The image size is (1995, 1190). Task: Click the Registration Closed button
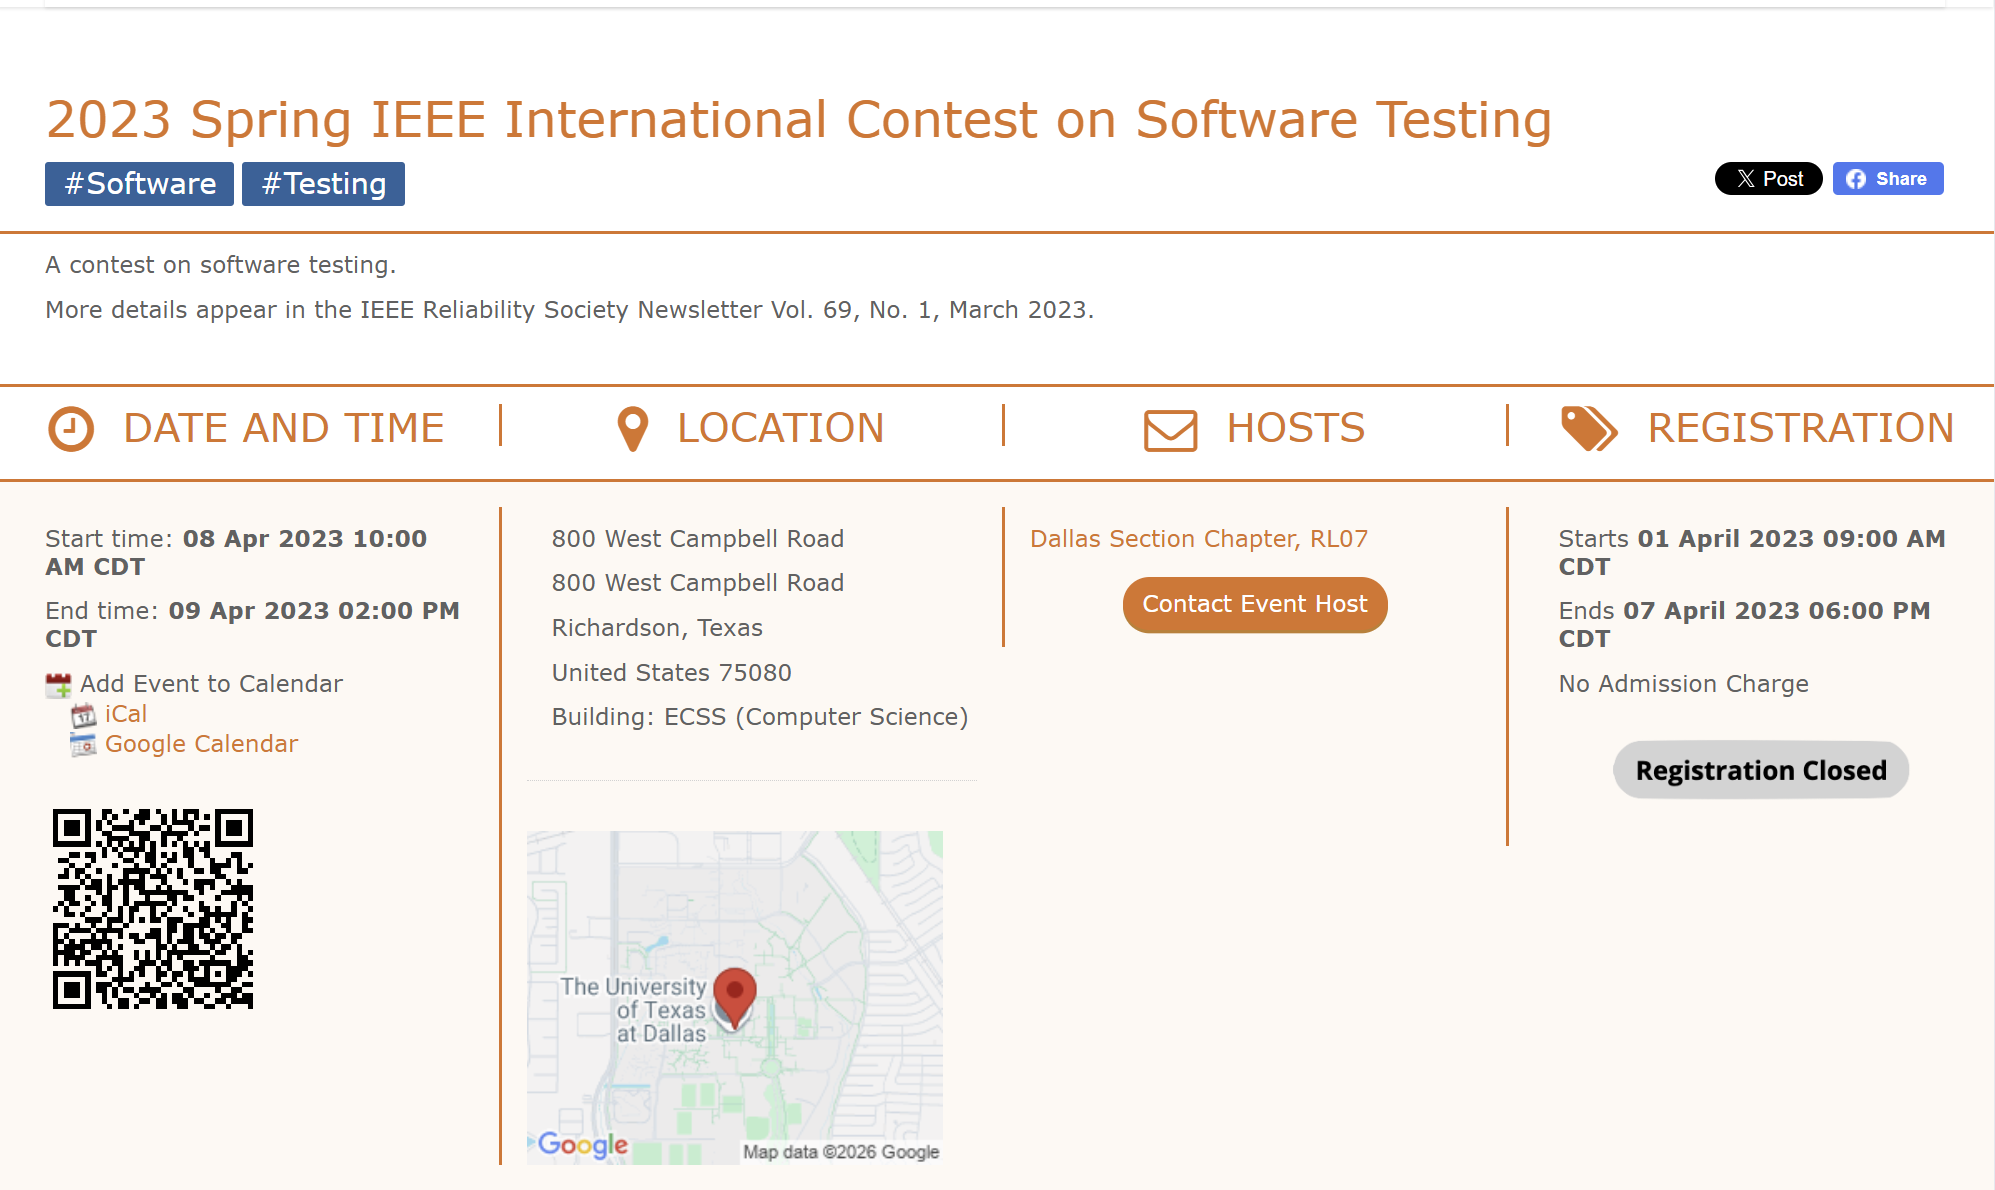tap(1761, 770)
